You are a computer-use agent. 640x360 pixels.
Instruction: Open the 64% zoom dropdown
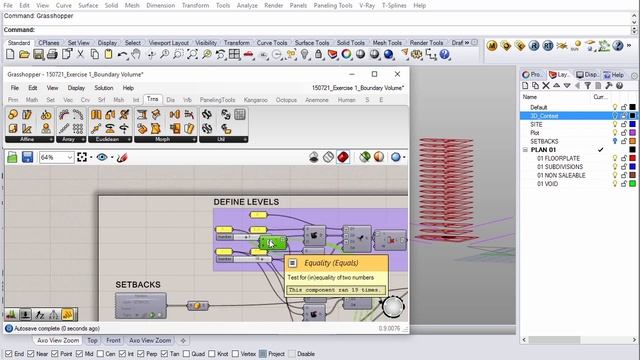point(69,158)
